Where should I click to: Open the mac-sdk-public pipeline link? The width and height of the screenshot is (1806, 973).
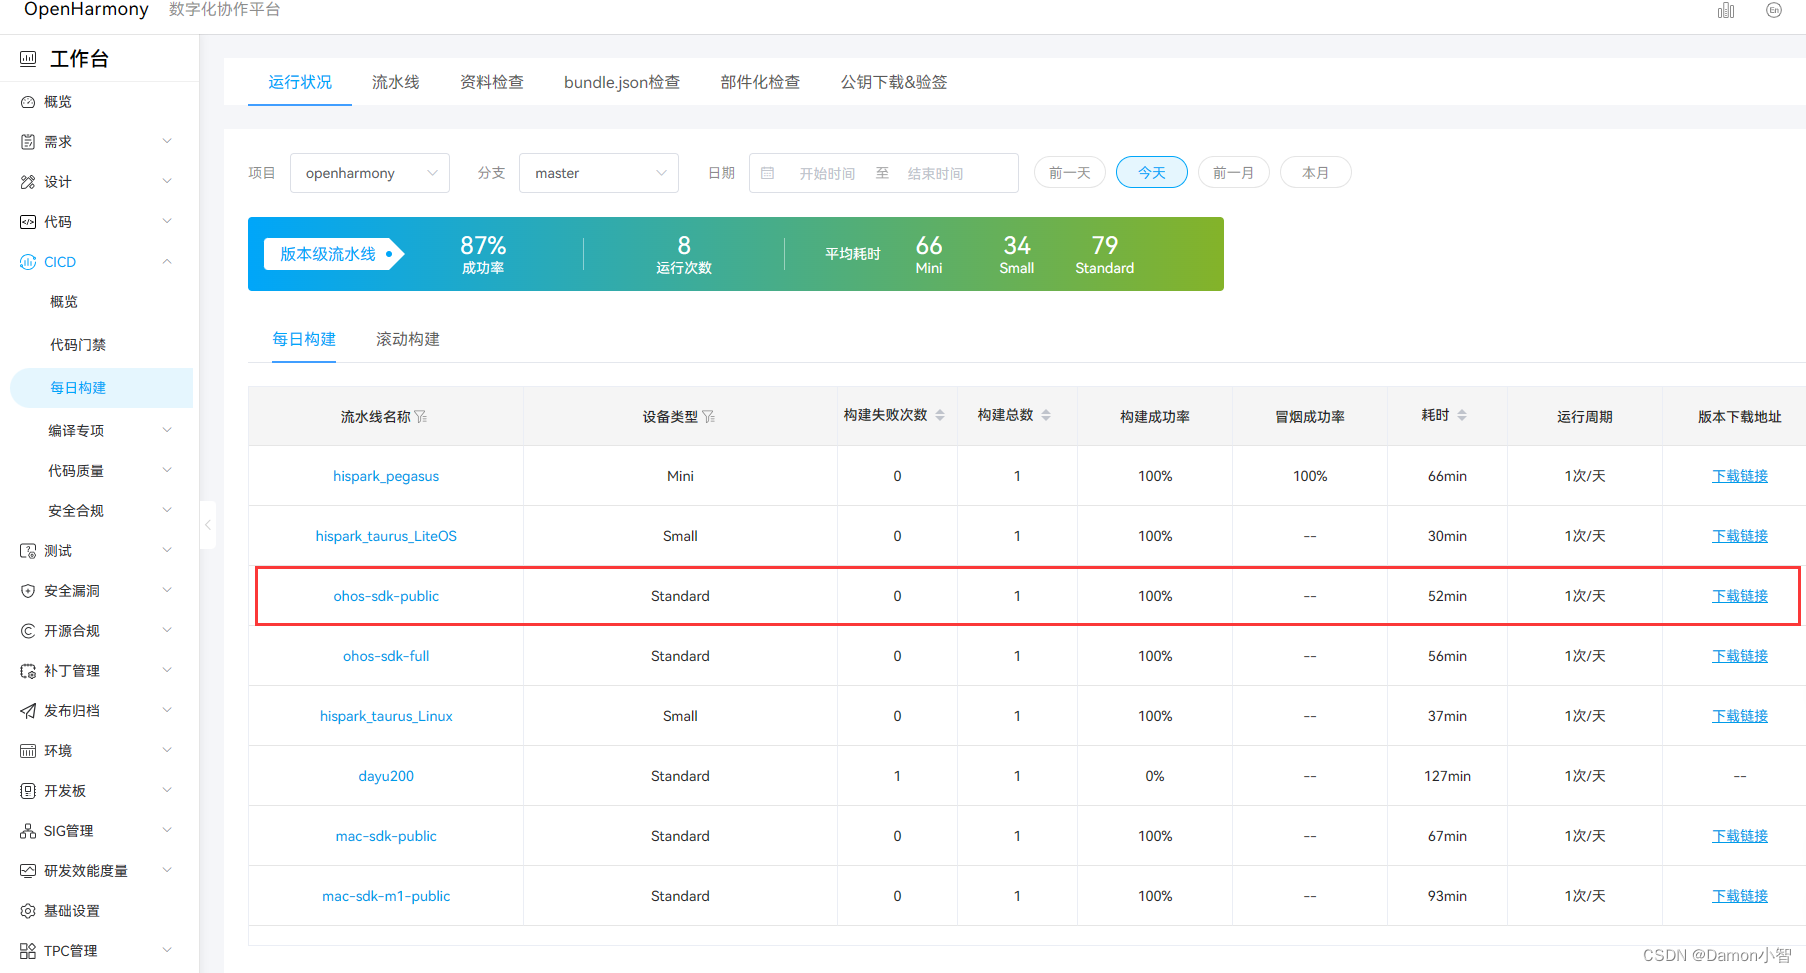[386, 836]
